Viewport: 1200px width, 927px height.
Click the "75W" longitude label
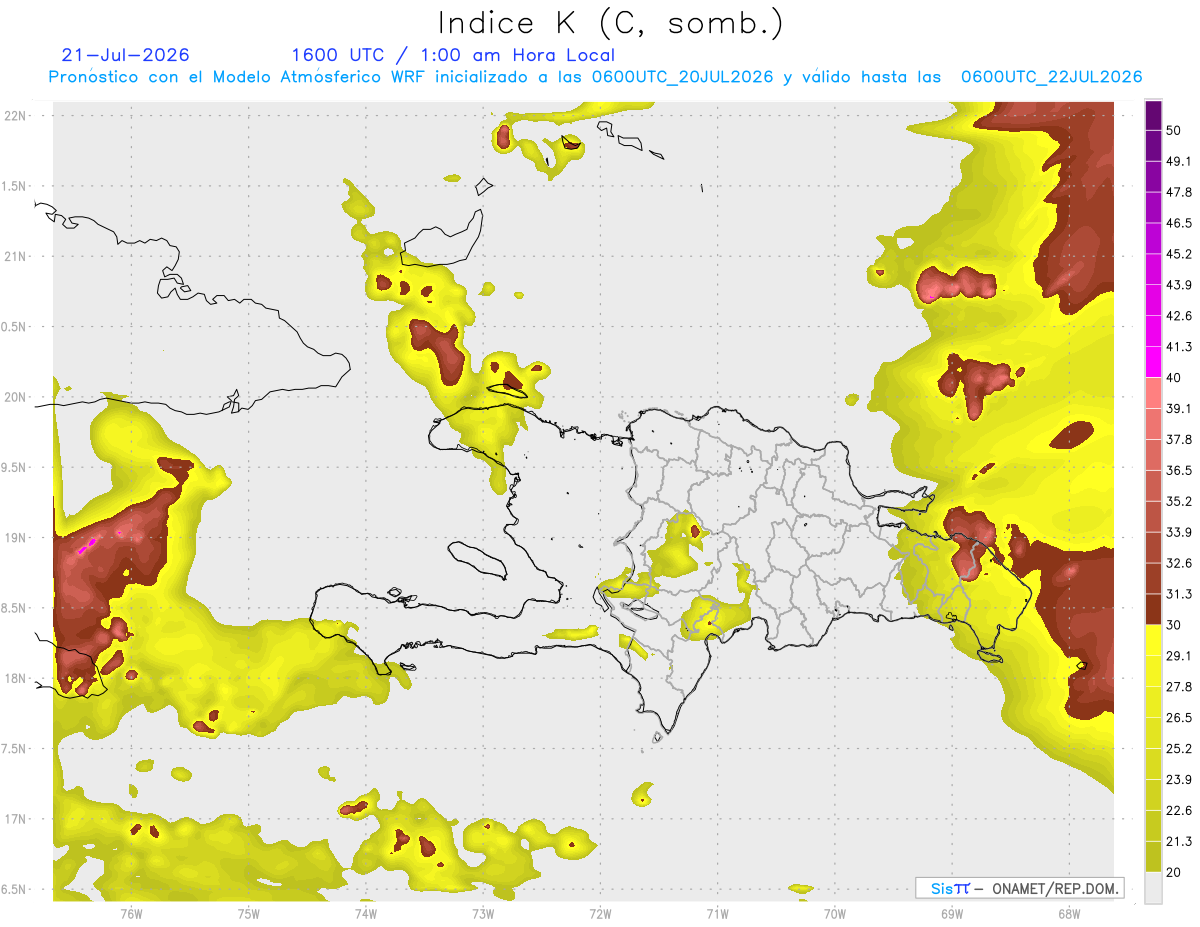(x=249, y=914)
